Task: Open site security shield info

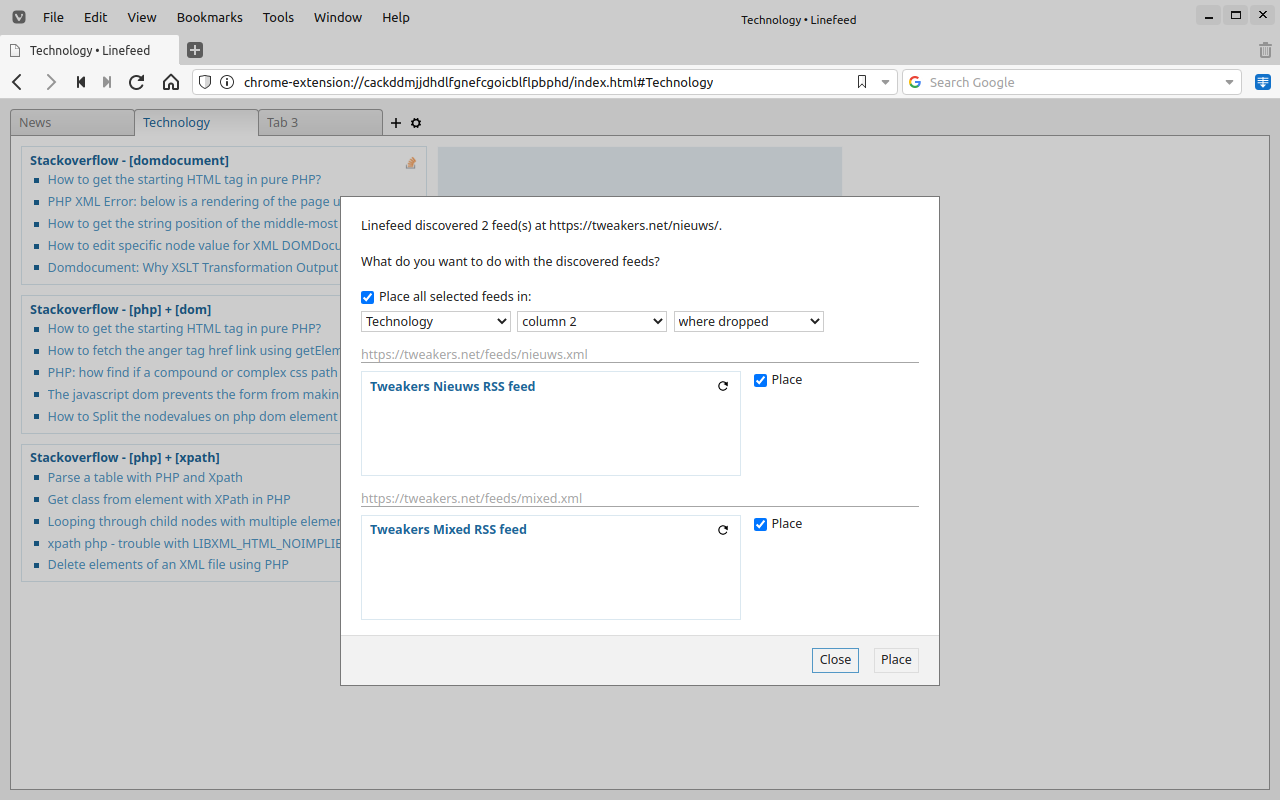Action: 205,82
